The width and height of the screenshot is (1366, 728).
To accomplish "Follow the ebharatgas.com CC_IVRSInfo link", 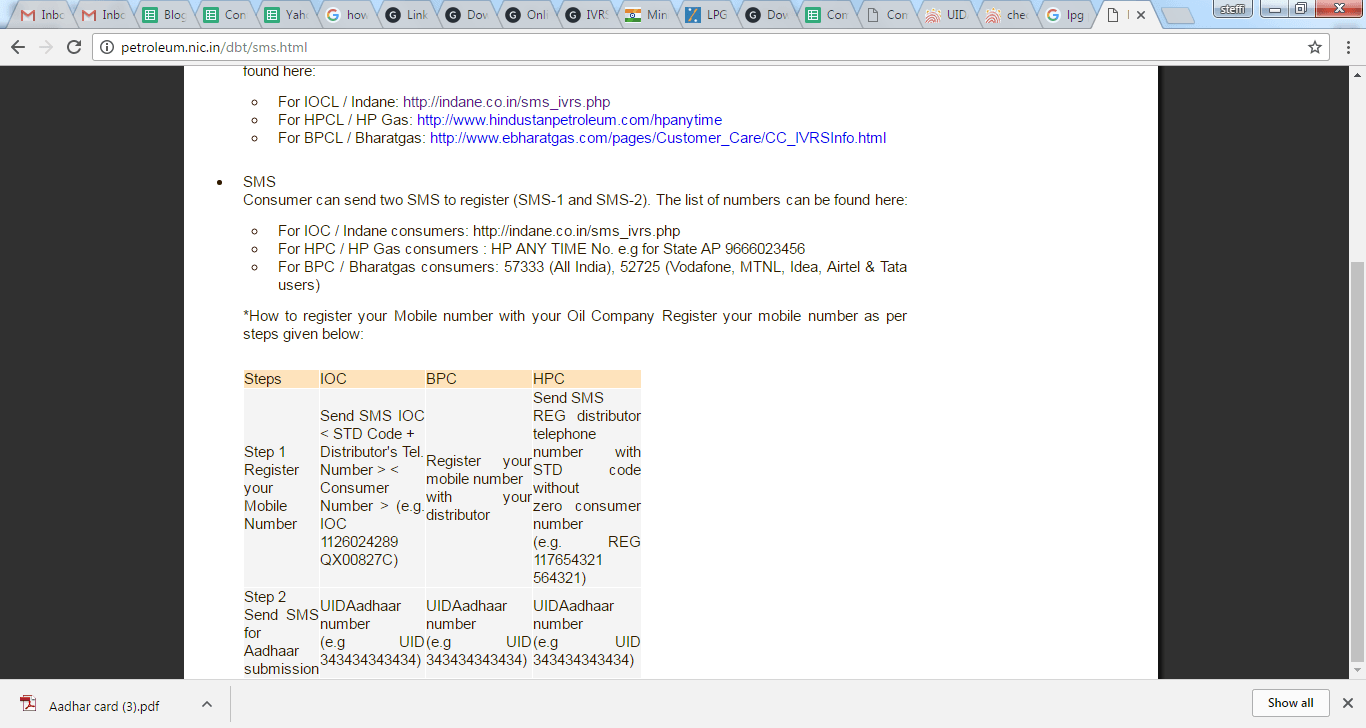I will click(657, 138).
